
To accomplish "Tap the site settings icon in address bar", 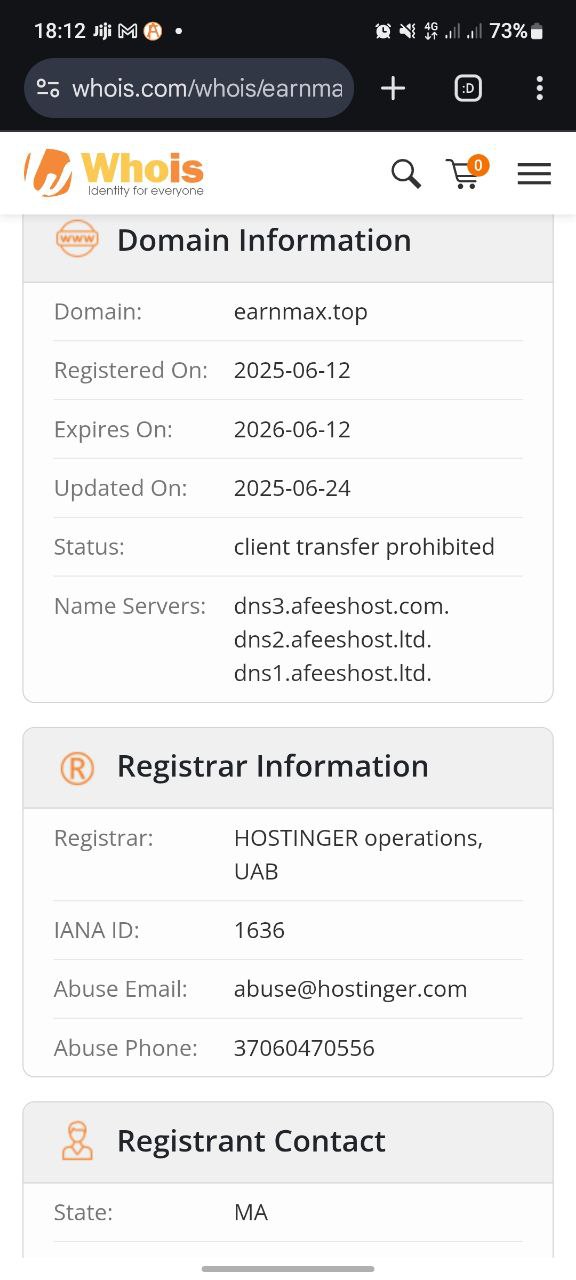I will [48, 88].
